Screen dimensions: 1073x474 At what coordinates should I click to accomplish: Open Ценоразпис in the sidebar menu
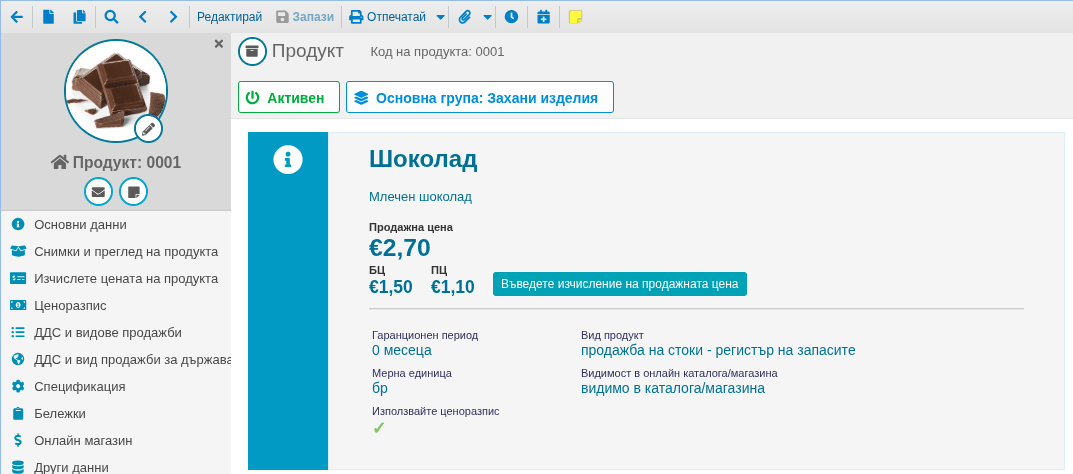[x=70, y=305]
